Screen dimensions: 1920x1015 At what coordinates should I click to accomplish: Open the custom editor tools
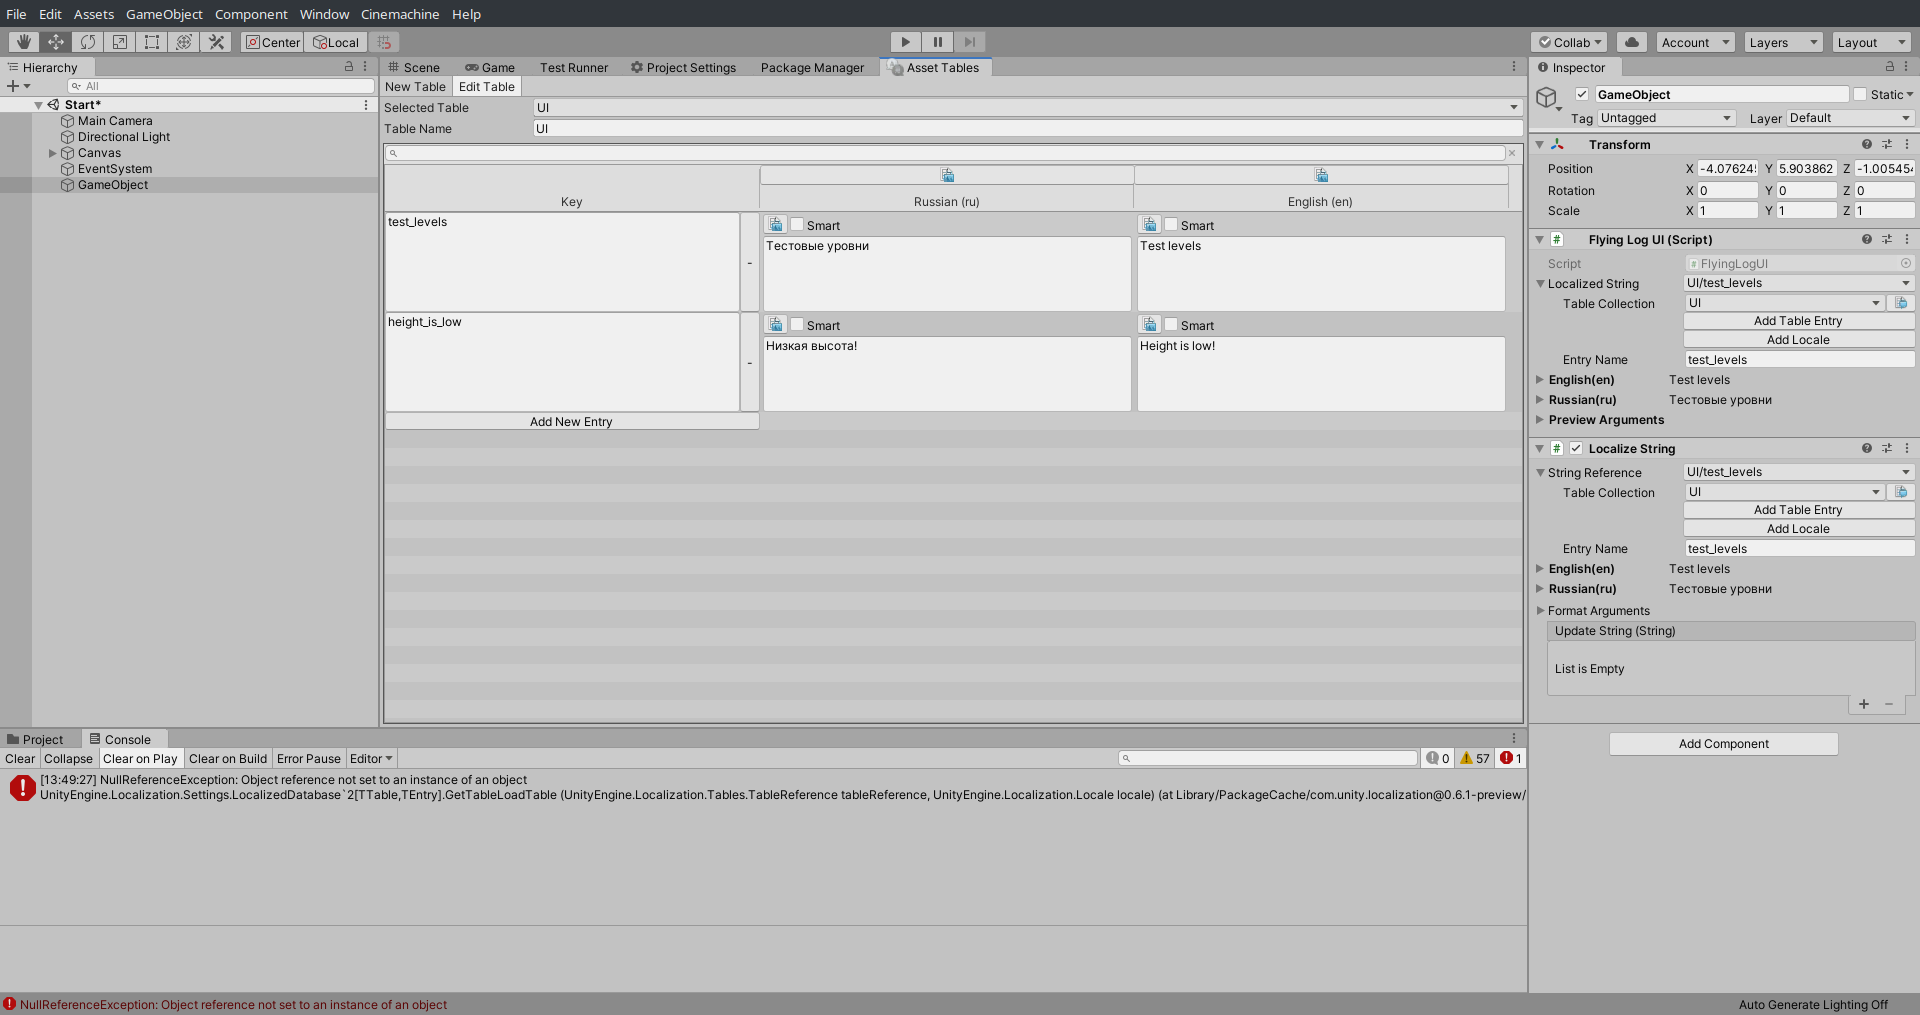click(216, 42)
